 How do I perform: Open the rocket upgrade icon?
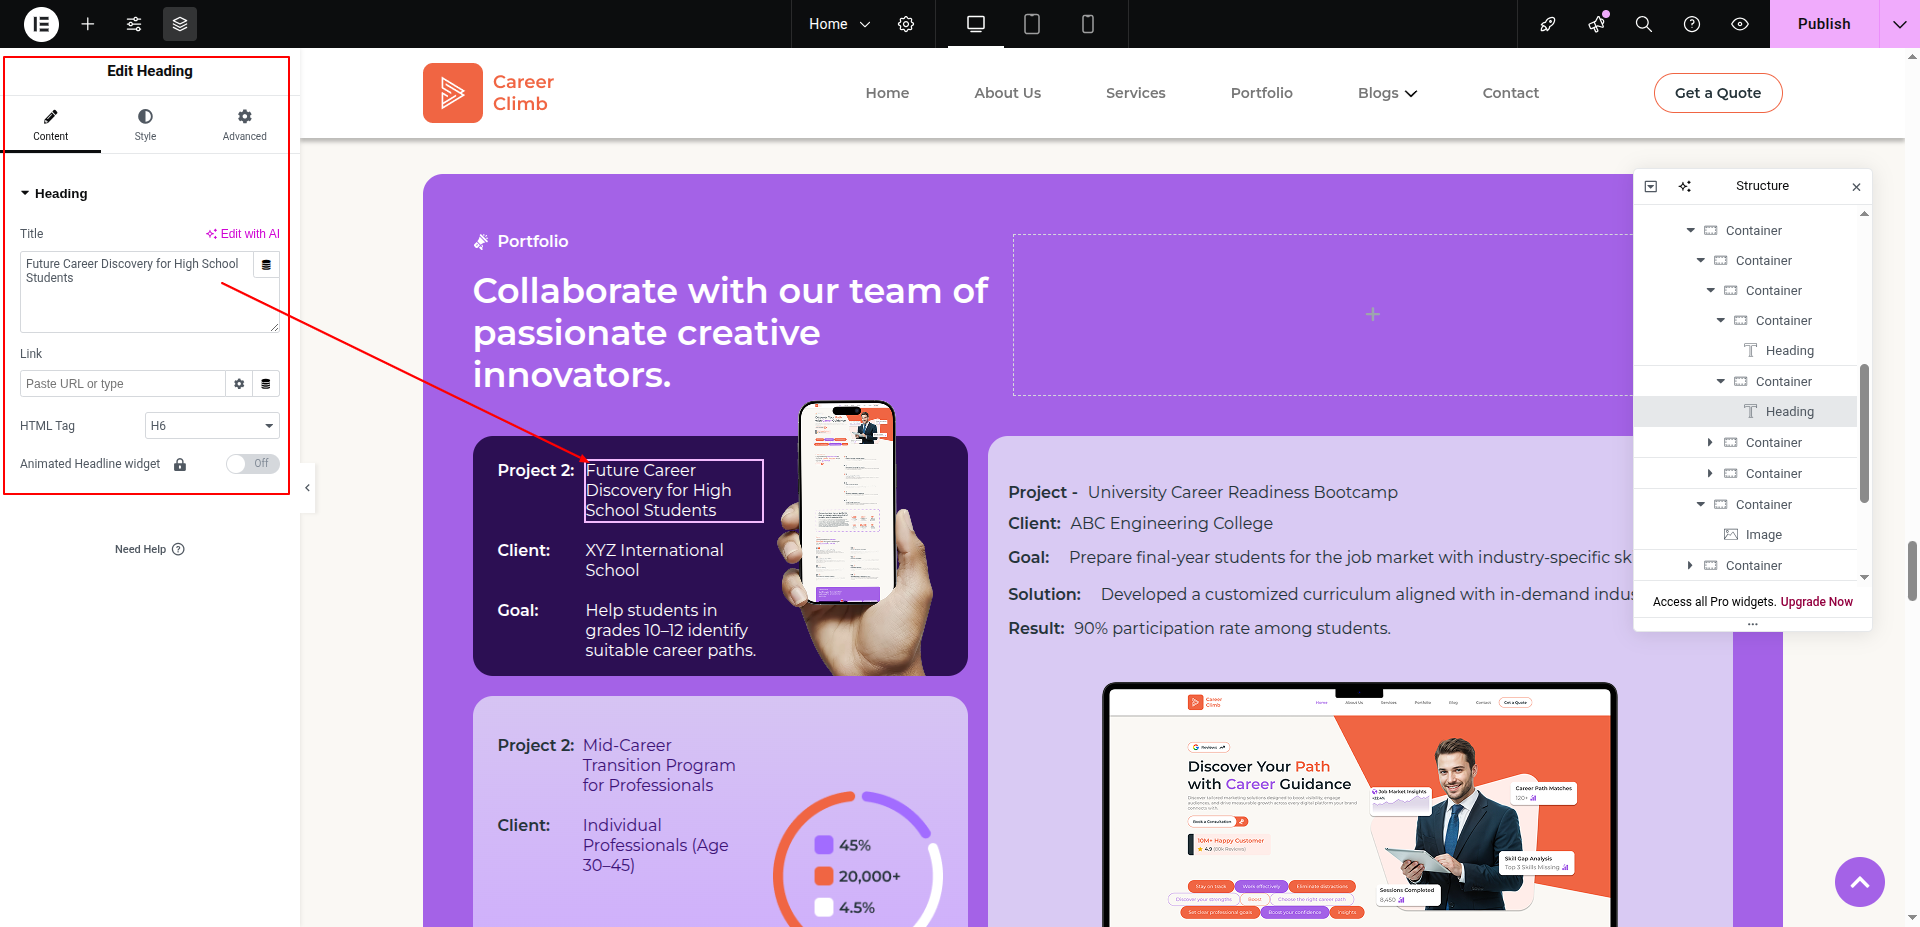(1548, 24)
